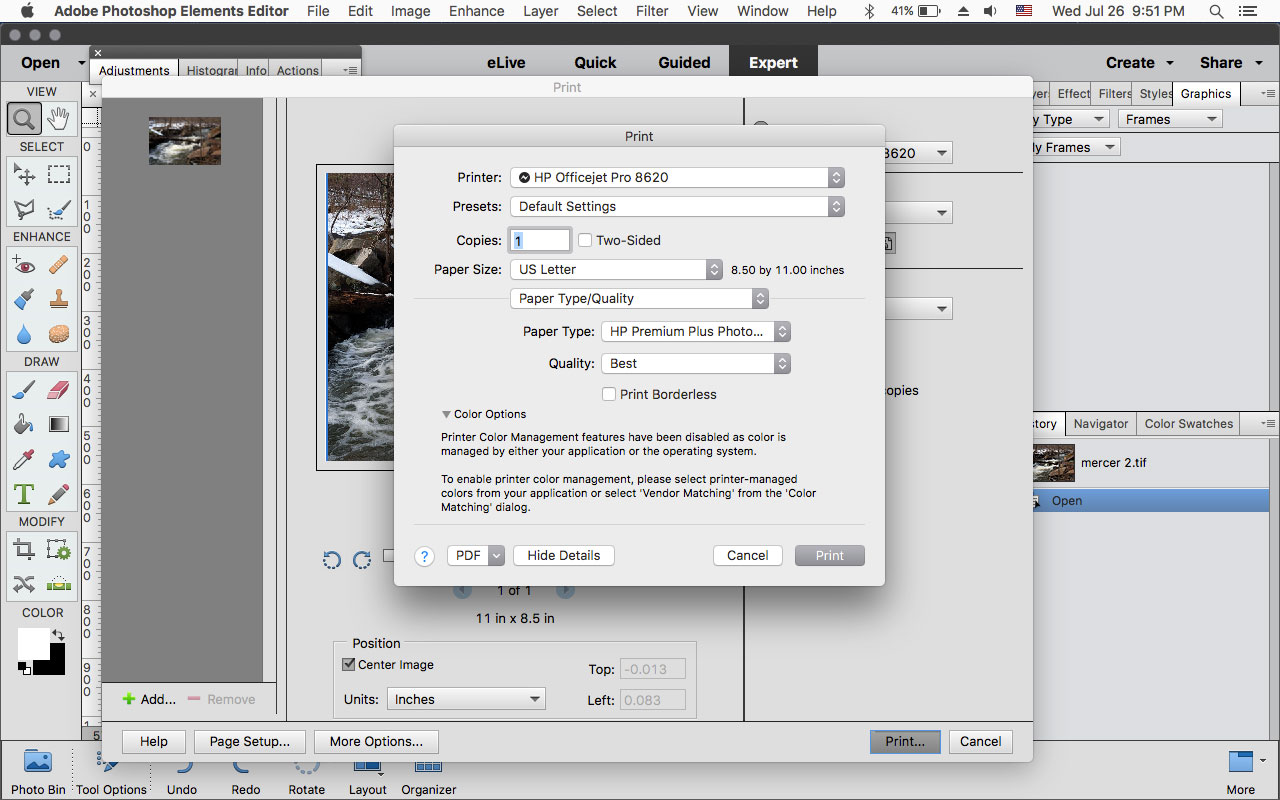Image resolution: width=1280 pixels, height=800 pixels.
Task: Click Print in the system print dialog
Action: pos(830,555)
